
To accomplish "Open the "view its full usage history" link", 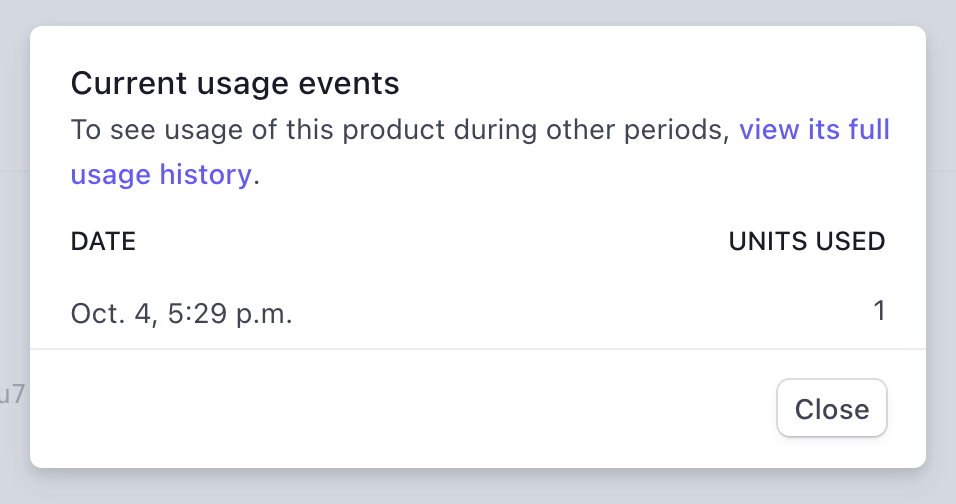I will pos(814,131).
